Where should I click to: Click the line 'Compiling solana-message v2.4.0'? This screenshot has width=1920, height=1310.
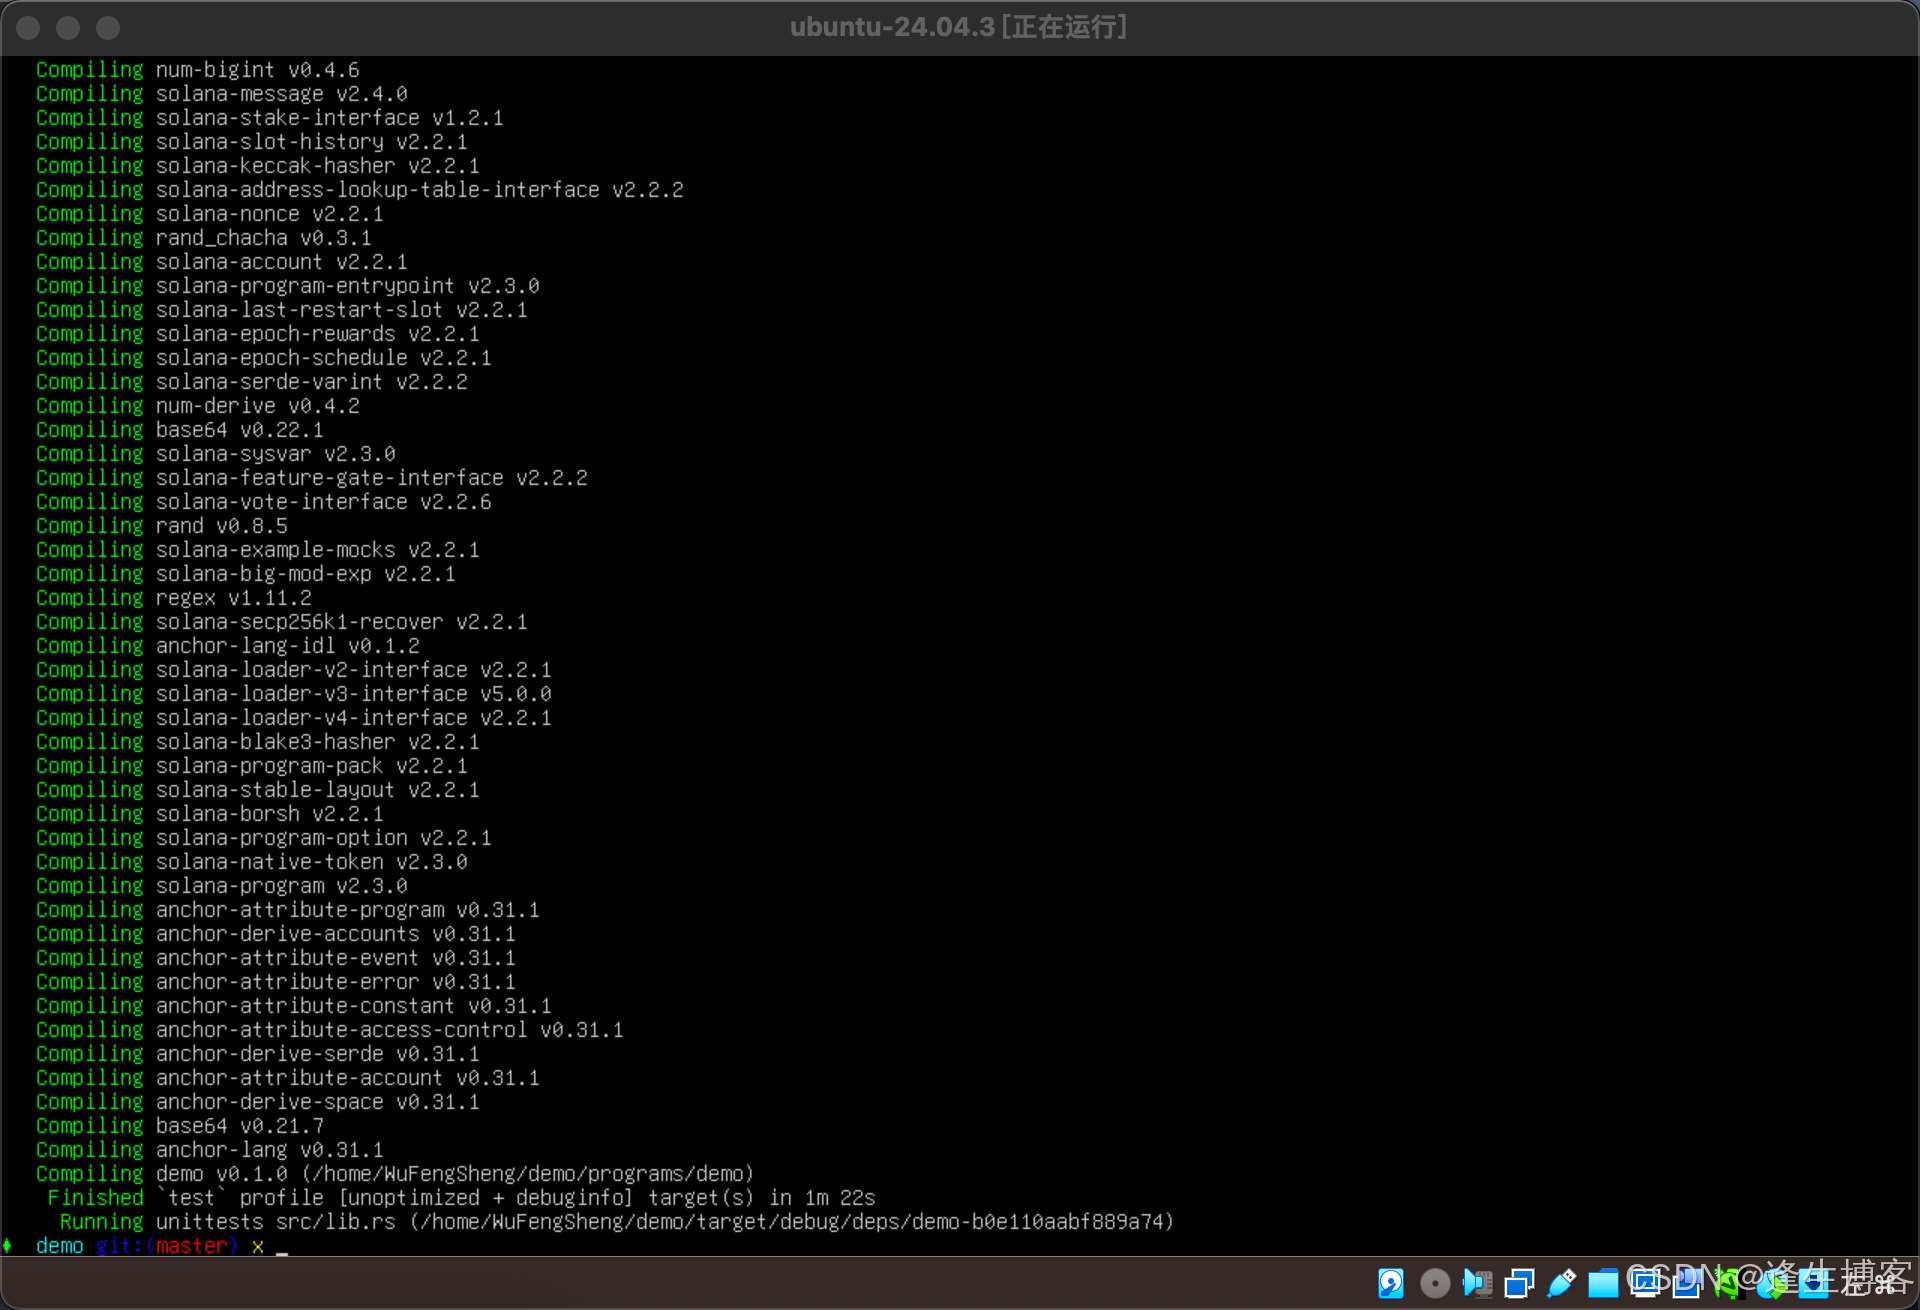click(x=222, y=94)
